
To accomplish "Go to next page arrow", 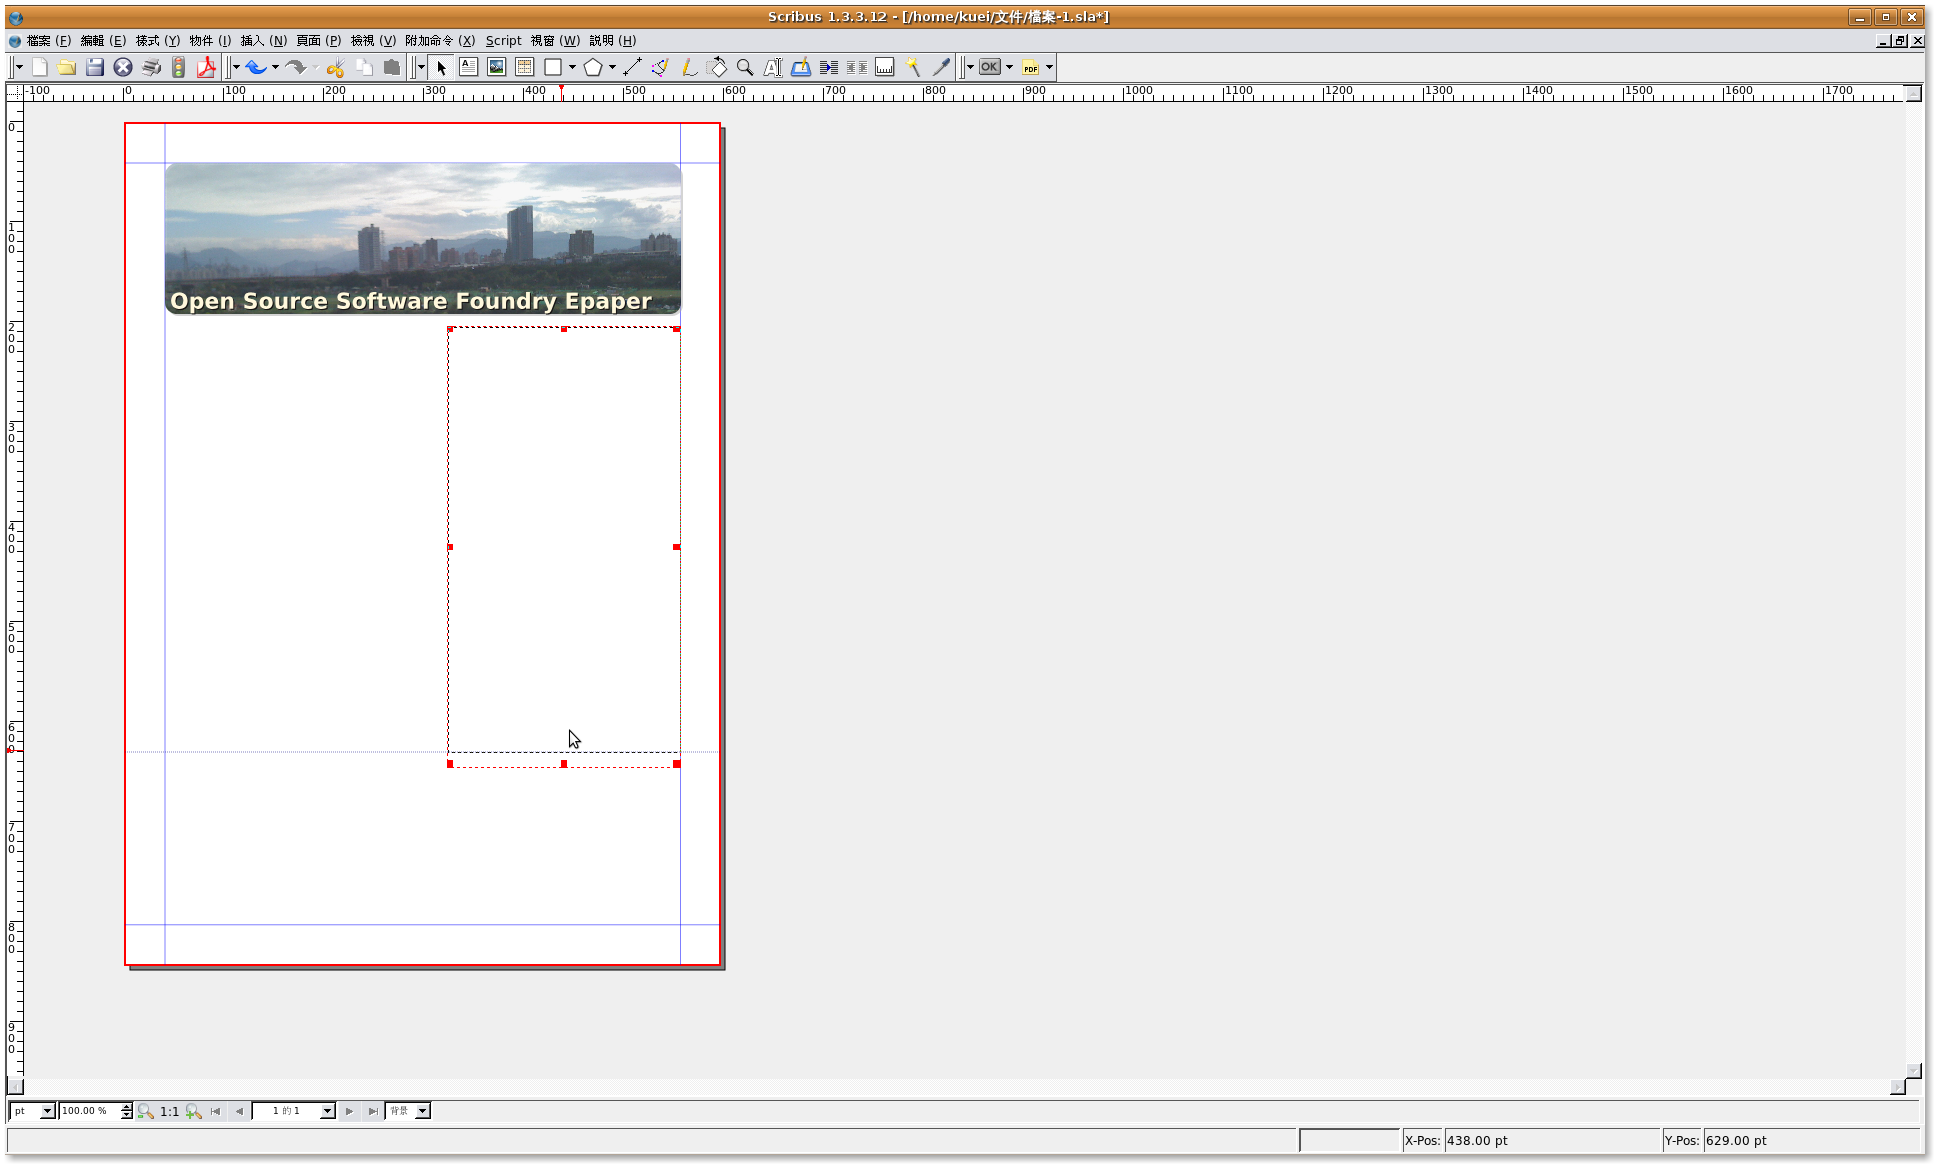I will coord(349,1111).
